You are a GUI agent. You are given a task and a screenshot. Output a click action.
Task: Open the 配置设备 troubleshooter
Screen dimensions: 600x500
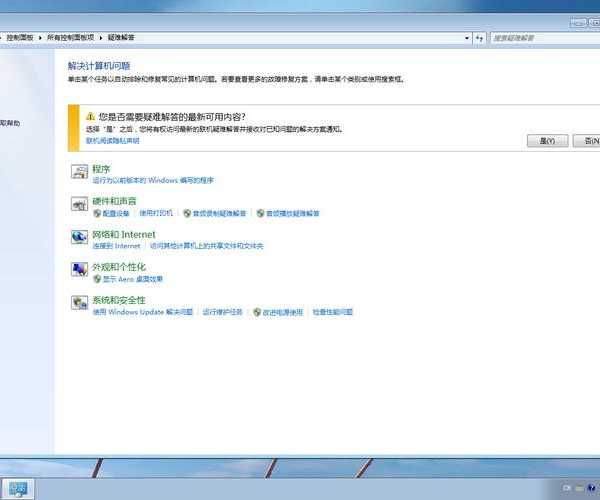pyautogui.click(x=116, y=213)
